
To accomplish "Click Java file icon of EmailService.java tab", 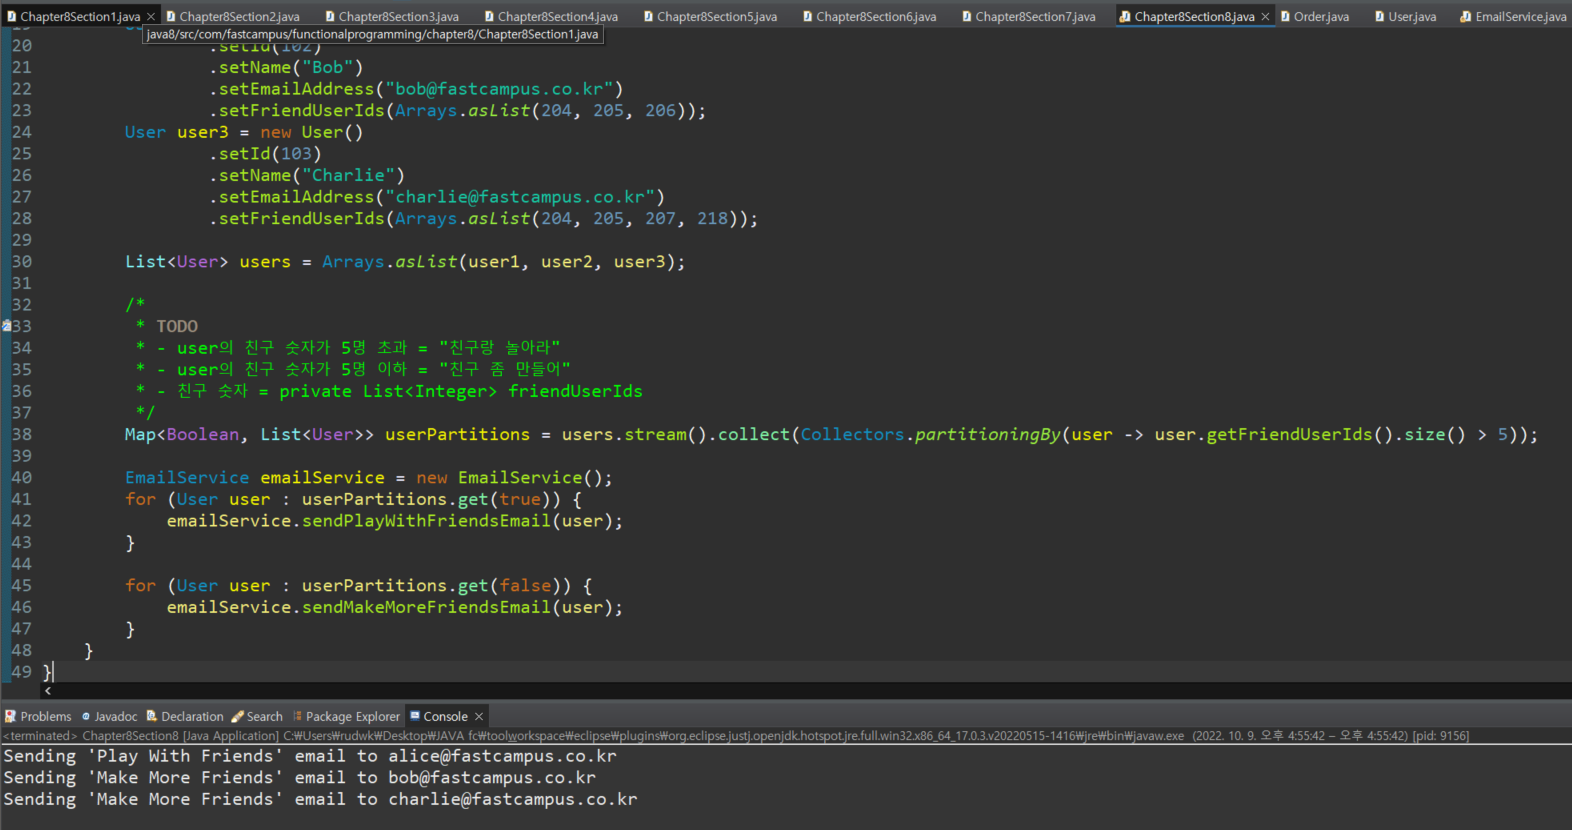I will tap(1466, 16).
